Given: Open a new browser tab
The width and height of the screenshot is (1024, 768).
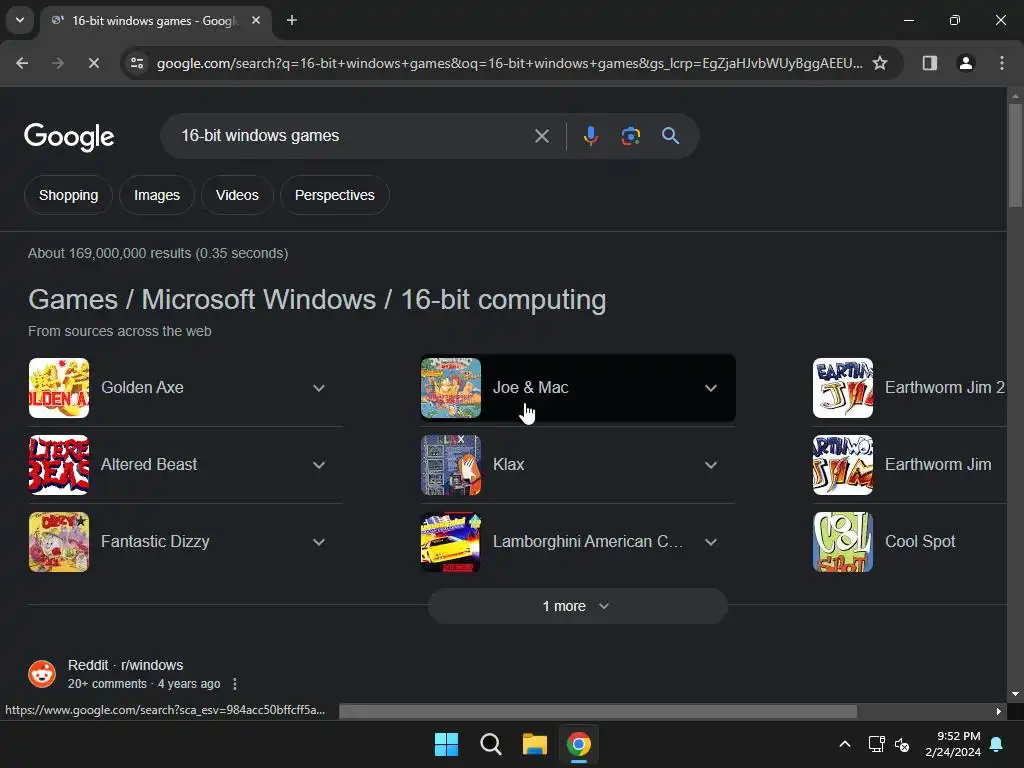Looking at the screenshot, I should tap(292, 20).
